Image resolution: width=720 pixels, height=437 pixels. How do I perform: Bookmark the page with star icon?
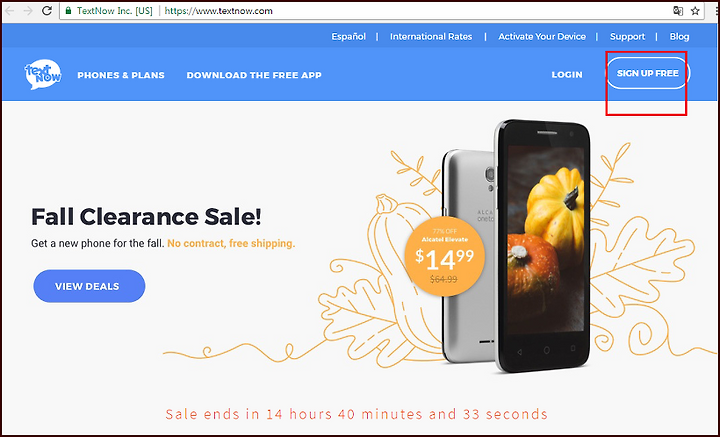point(695,11)
